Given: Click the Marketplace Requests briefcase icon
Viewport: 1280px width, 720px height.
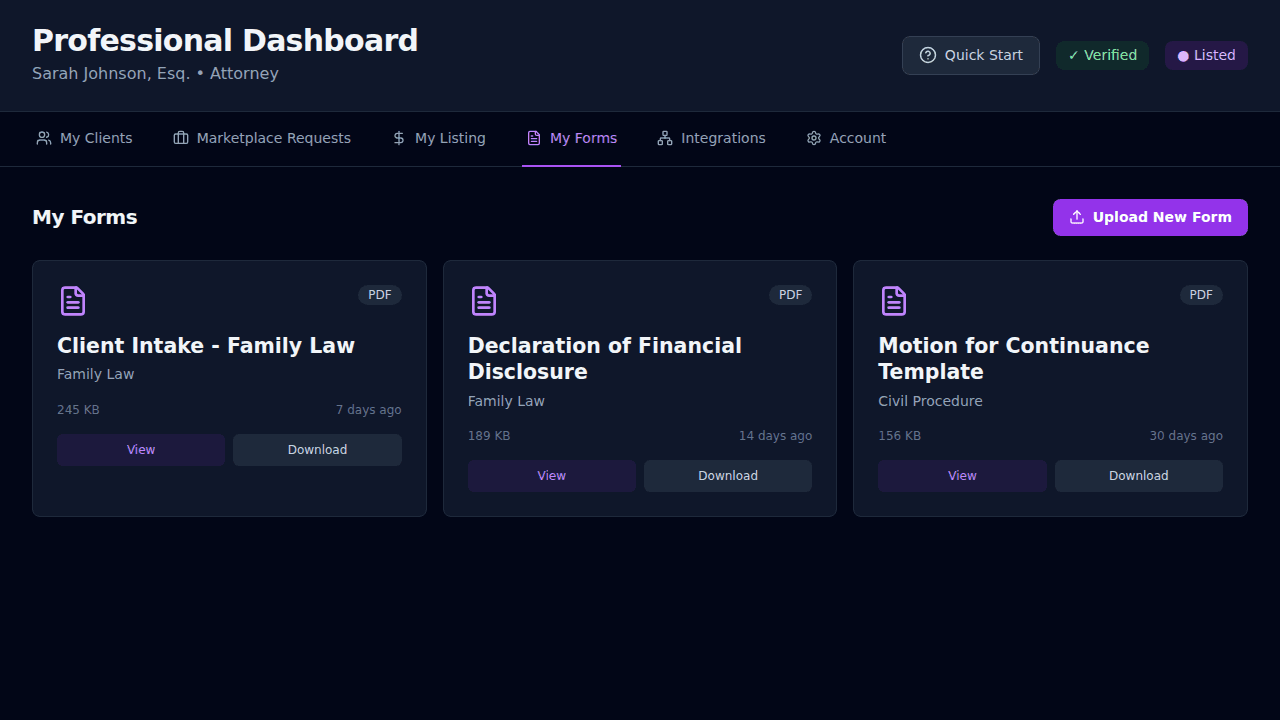Looking at the screenshot, I should [x=181, y=138].
